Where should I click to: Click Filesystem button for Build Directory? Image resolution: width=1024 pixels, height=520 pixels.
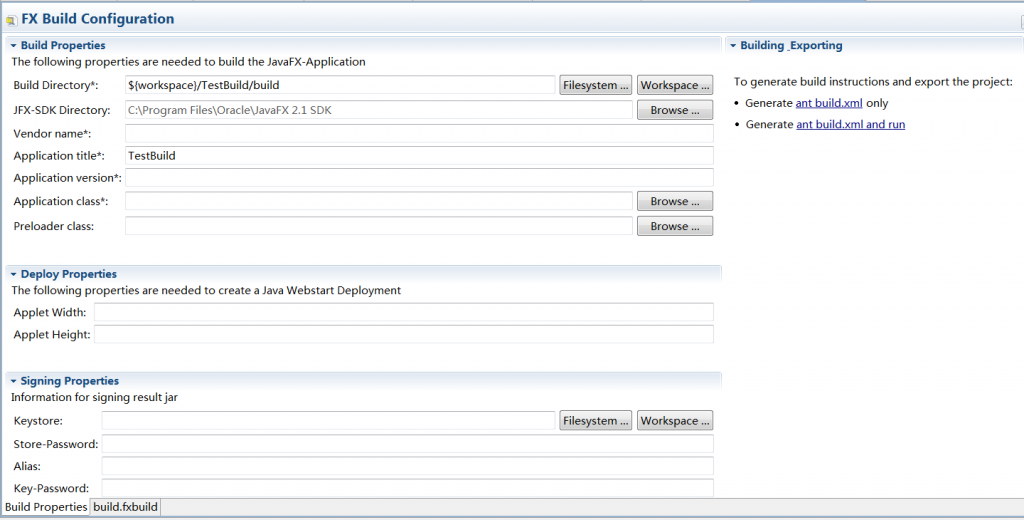pos(596,85)
